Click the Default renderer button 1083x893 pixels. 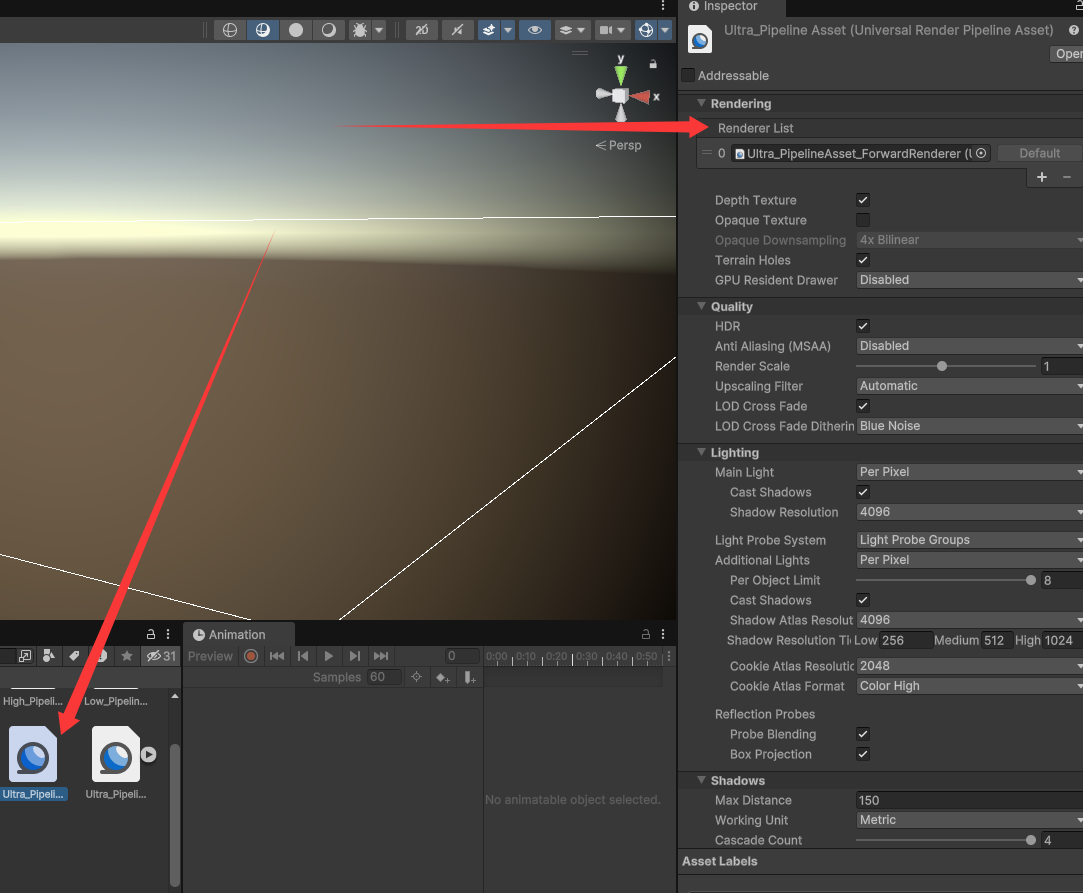tap(1039, 153)
